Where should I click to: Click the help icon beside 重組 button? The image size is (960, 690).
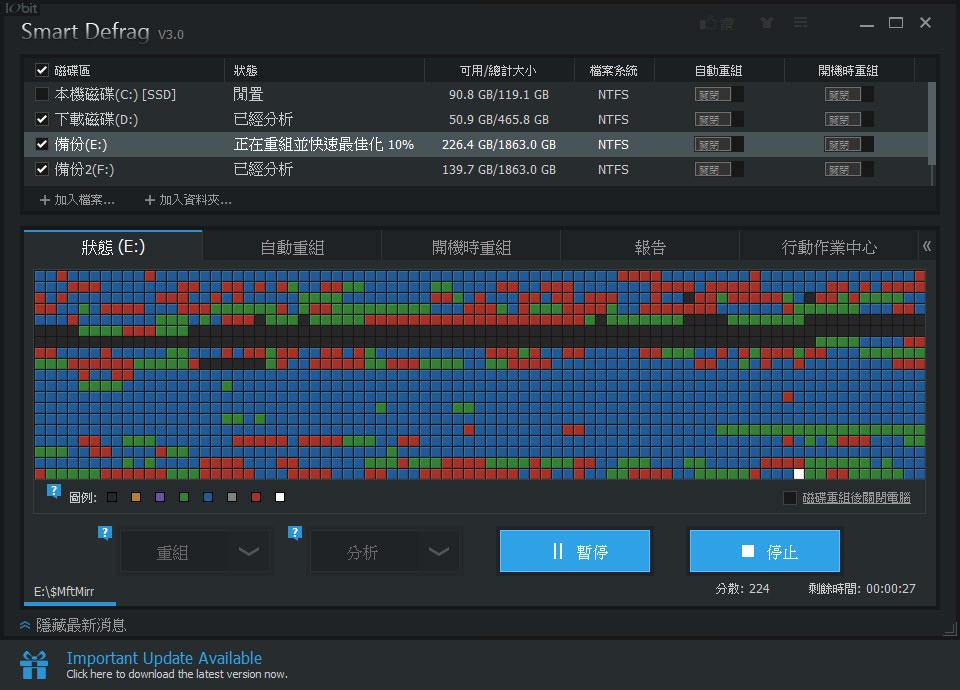click(x=105, y=533)
